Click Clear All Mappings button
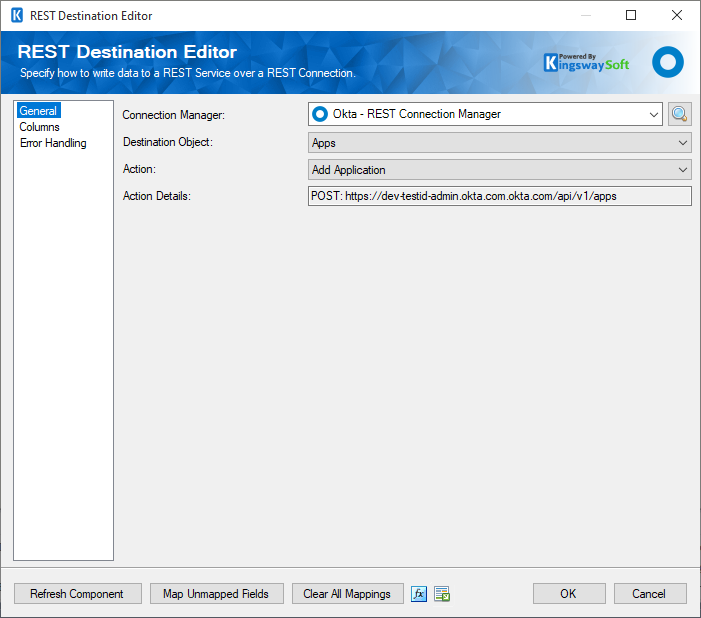701x618 pixels. pyautogui.click(x=348, y=594)
